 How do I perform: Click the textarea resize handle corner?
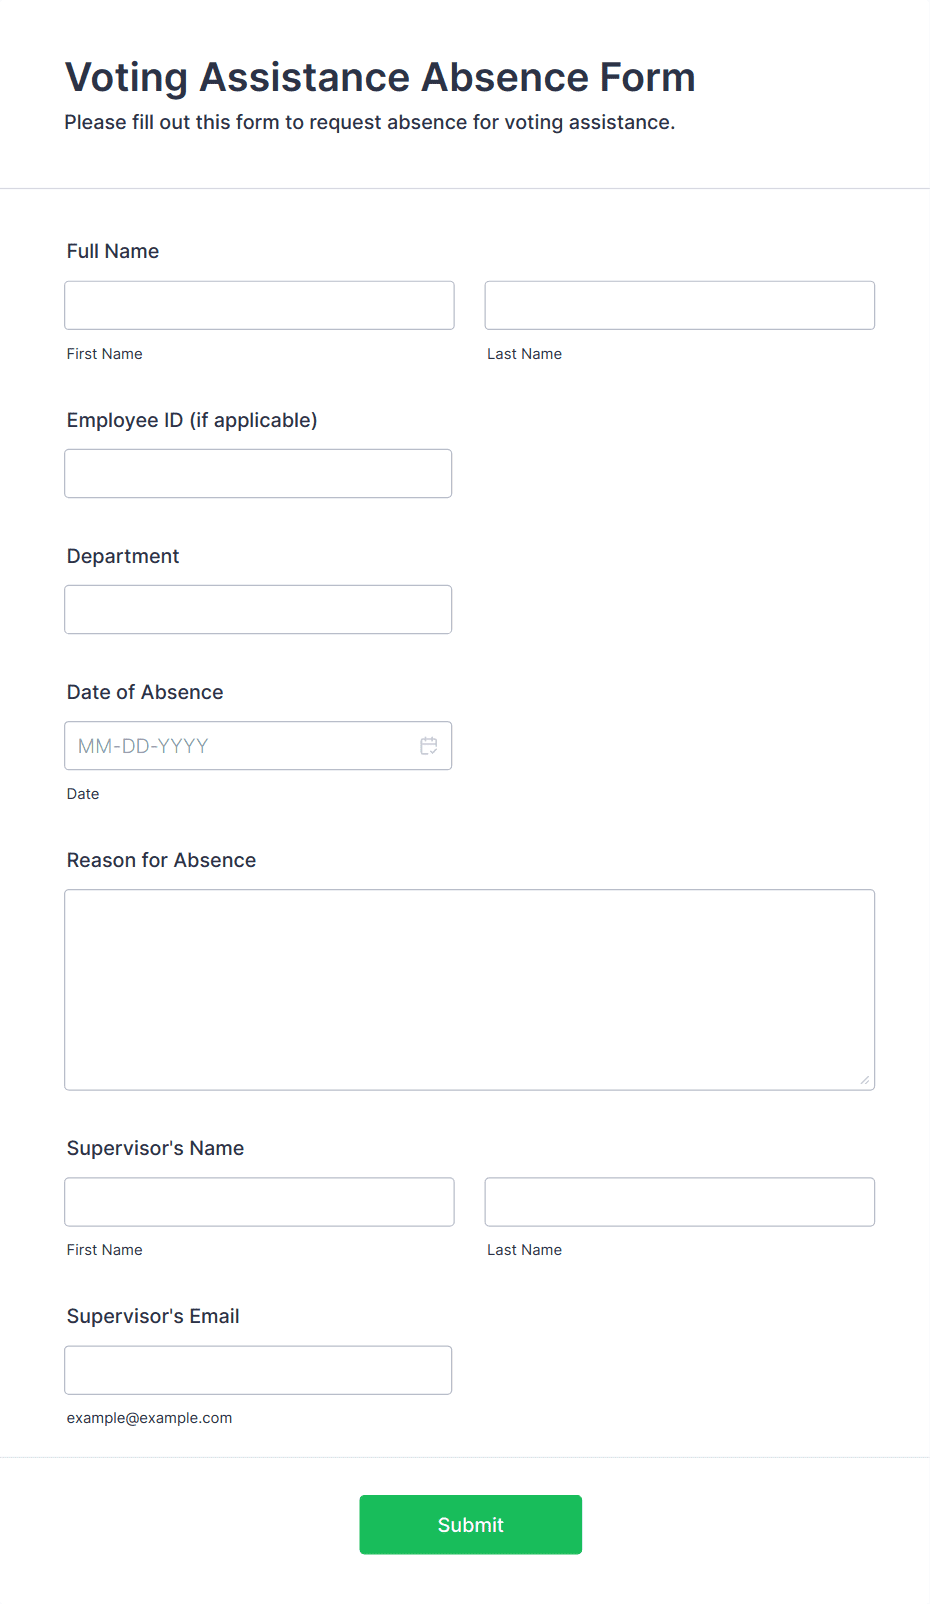[865, 1080]
